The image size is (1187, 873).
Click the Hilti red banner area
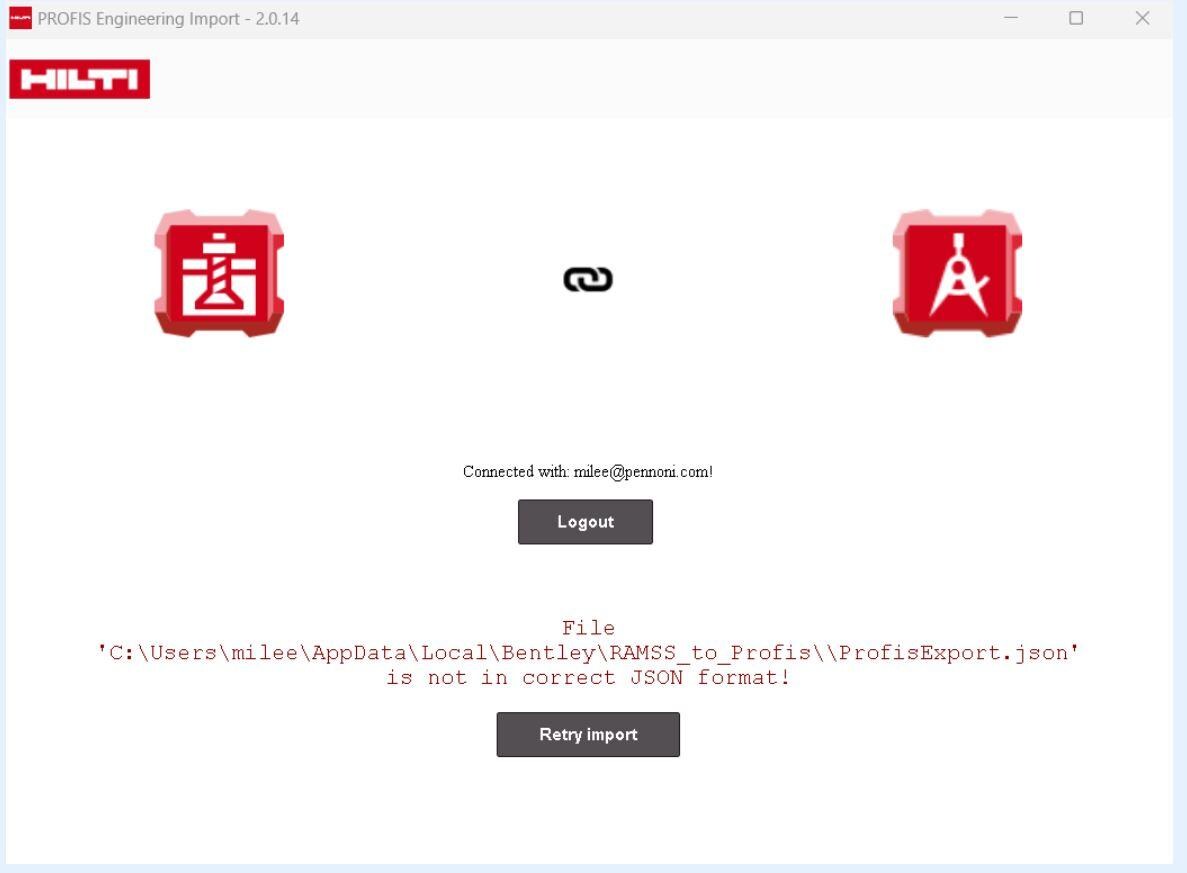pos(80,79)
